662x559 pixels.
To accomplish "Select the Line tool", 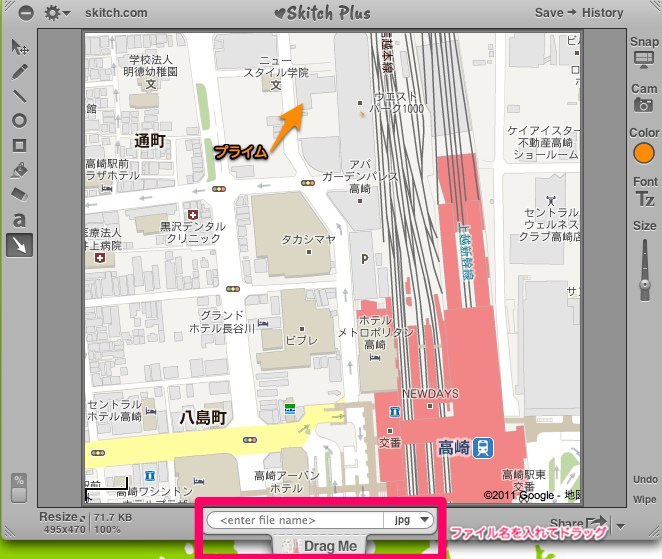I will point(19,96).
